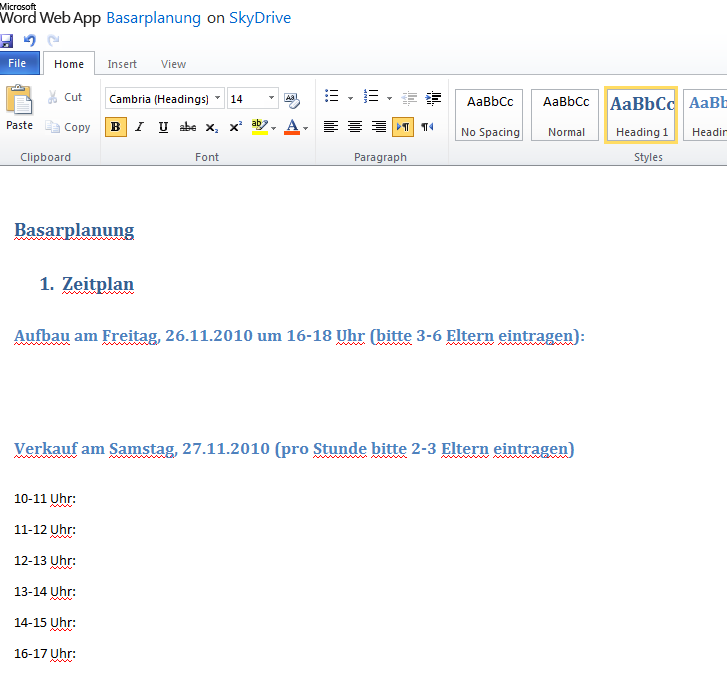The height and width of the screenshot is (680, 727).
Task: Apply the red font color
Action: 292,127
